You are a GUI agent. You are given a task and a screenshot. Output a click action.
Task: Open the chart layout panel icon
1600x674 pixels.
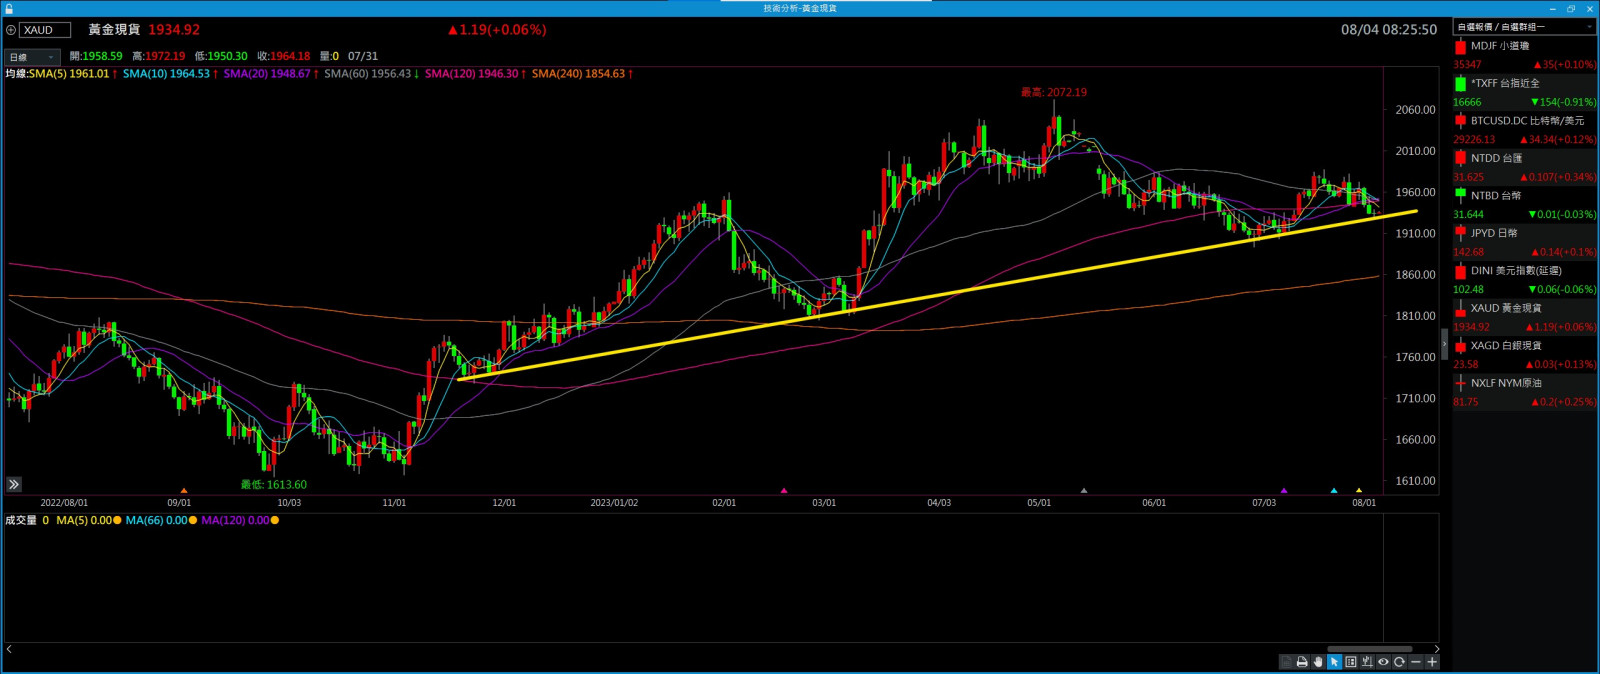[1351, 662]
